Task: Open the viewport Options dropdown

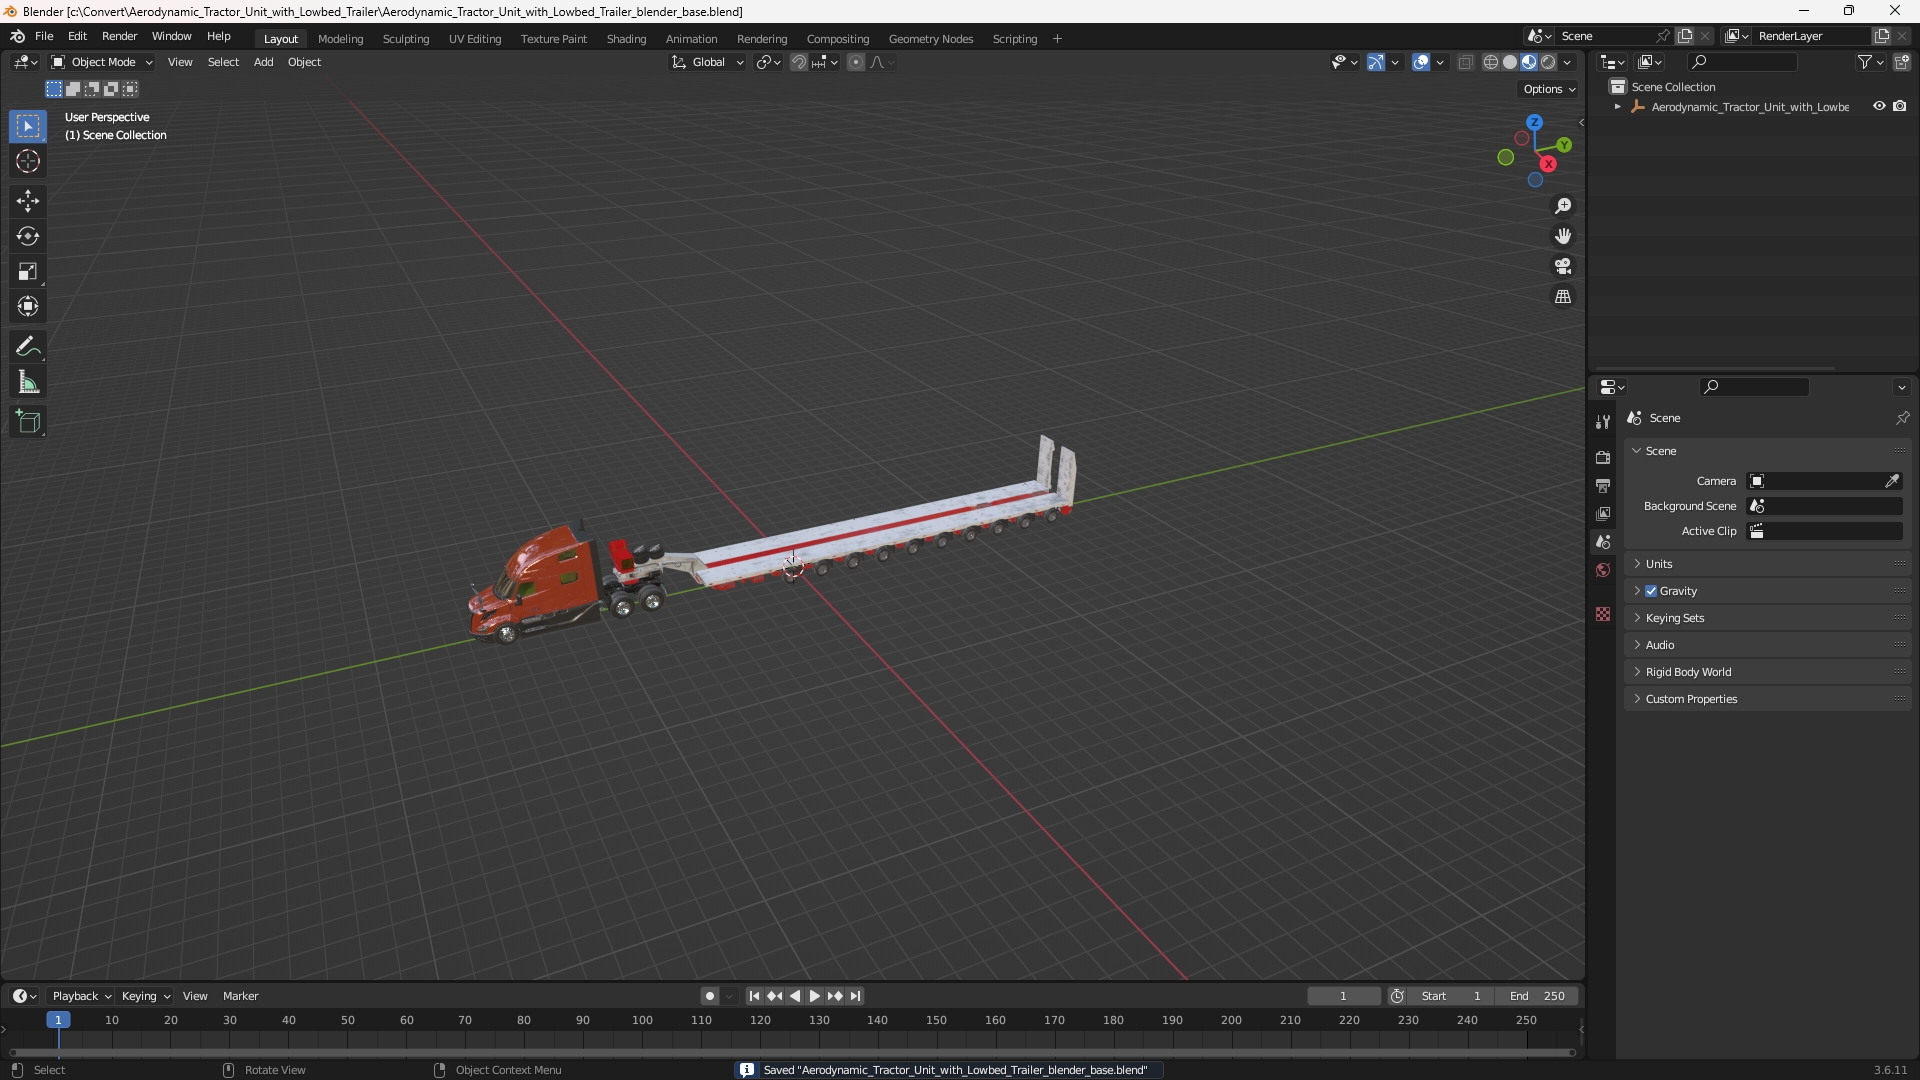Action: tap(1549, 89)
